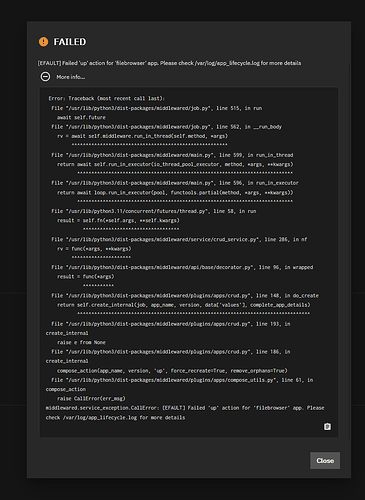Click the "await self.future" code line

81,117
